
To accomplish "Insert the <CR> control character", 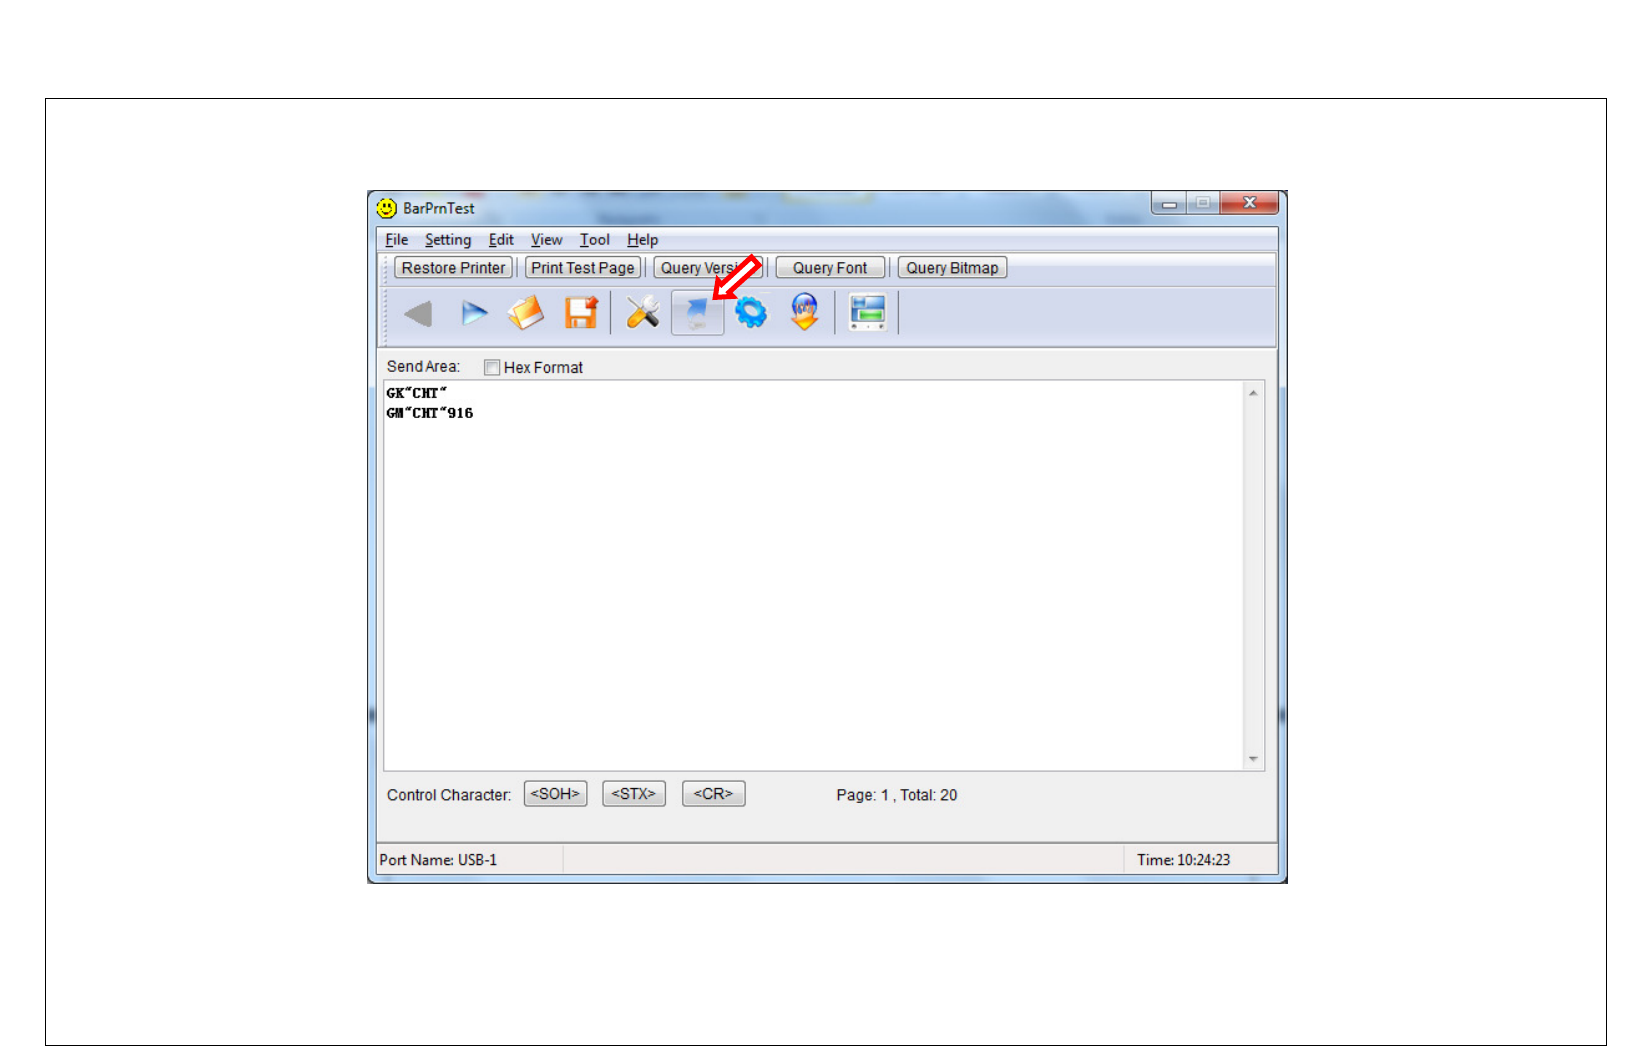I will pyautogui.click(x=714, y=794).
